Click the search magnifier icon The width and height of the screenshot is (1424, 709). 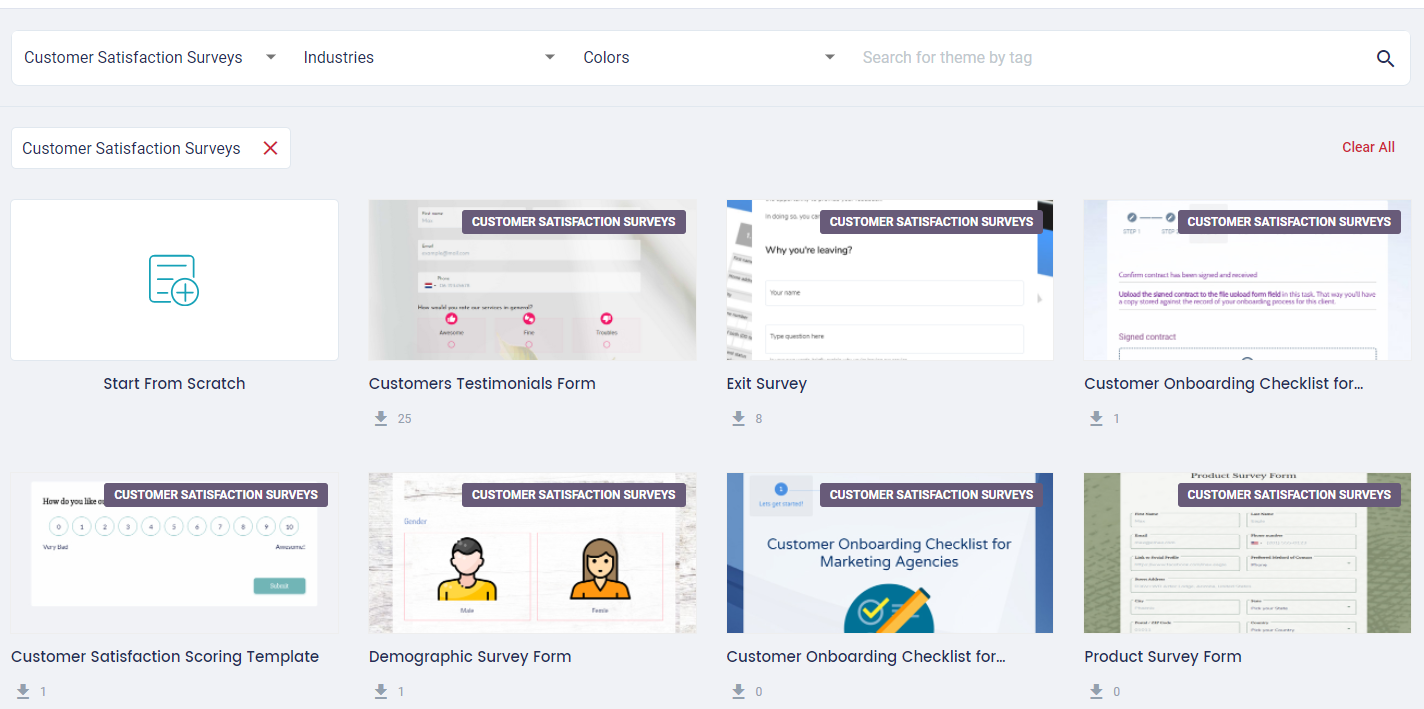click(x=1385, y=58)
